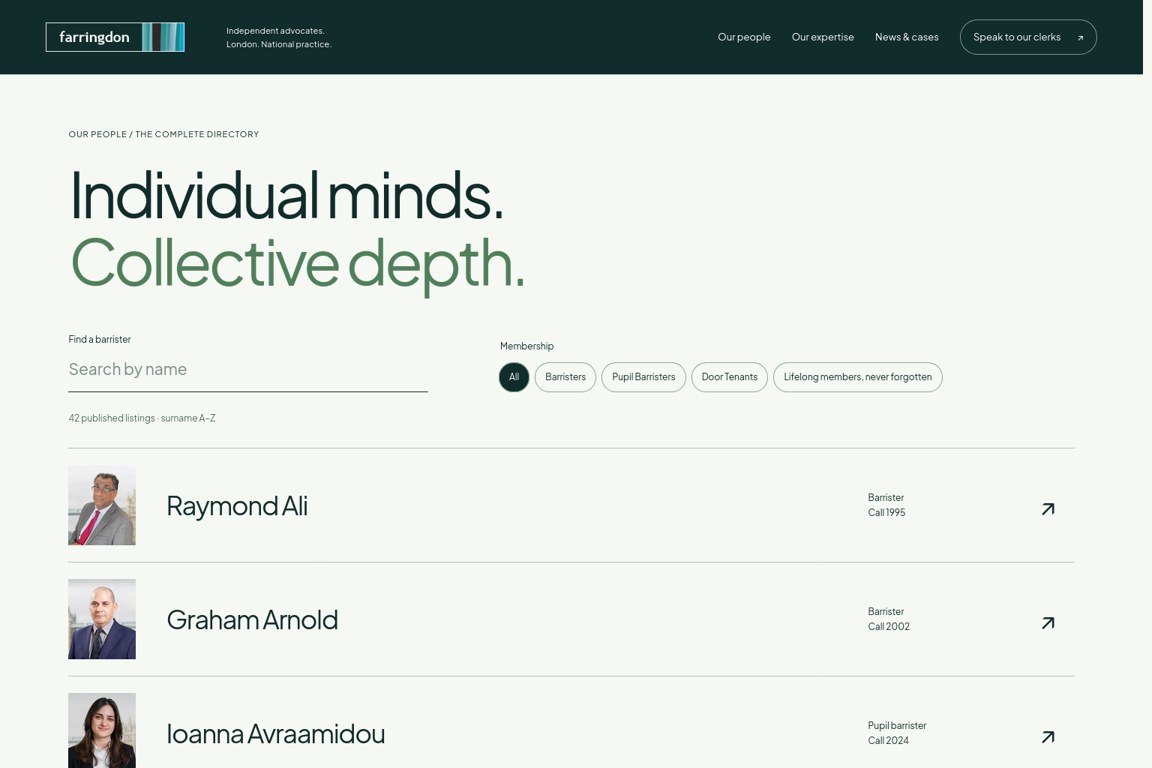
Task: Filter by Pupil Barristers
Action: [x=644, y=377]
